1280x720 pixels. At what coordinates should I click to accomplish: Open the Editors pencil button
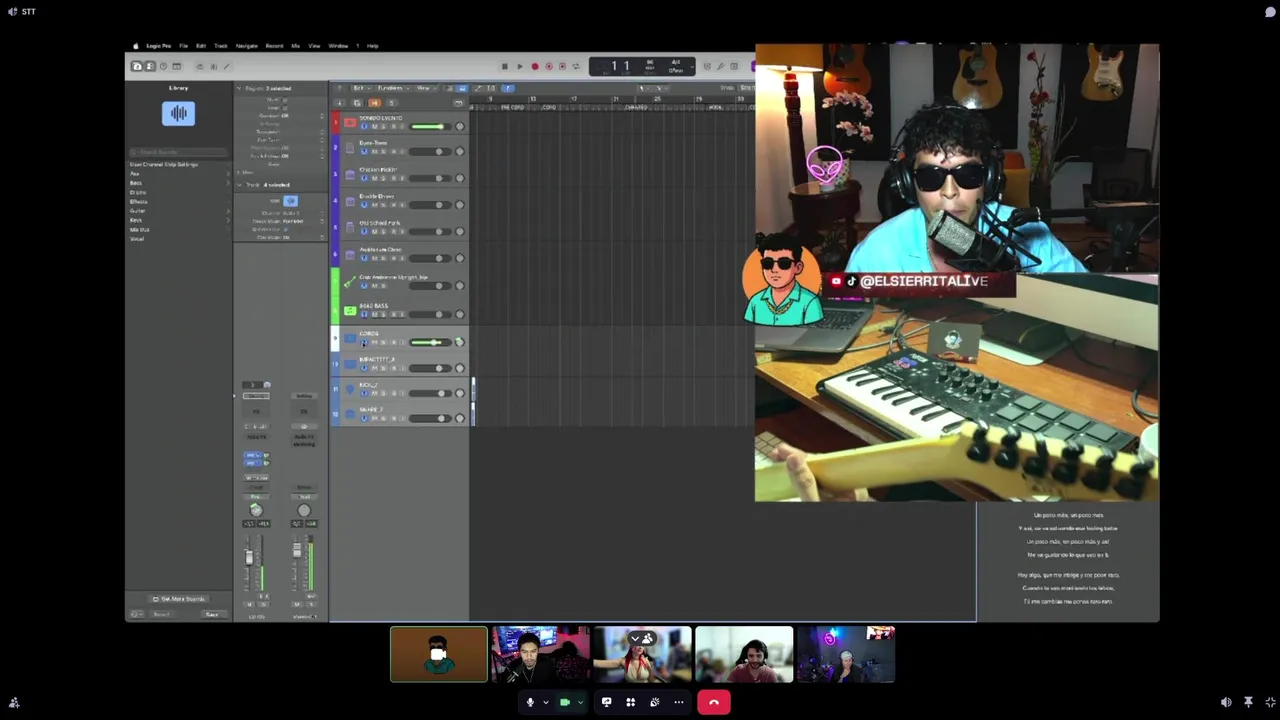tap(226, 66)
